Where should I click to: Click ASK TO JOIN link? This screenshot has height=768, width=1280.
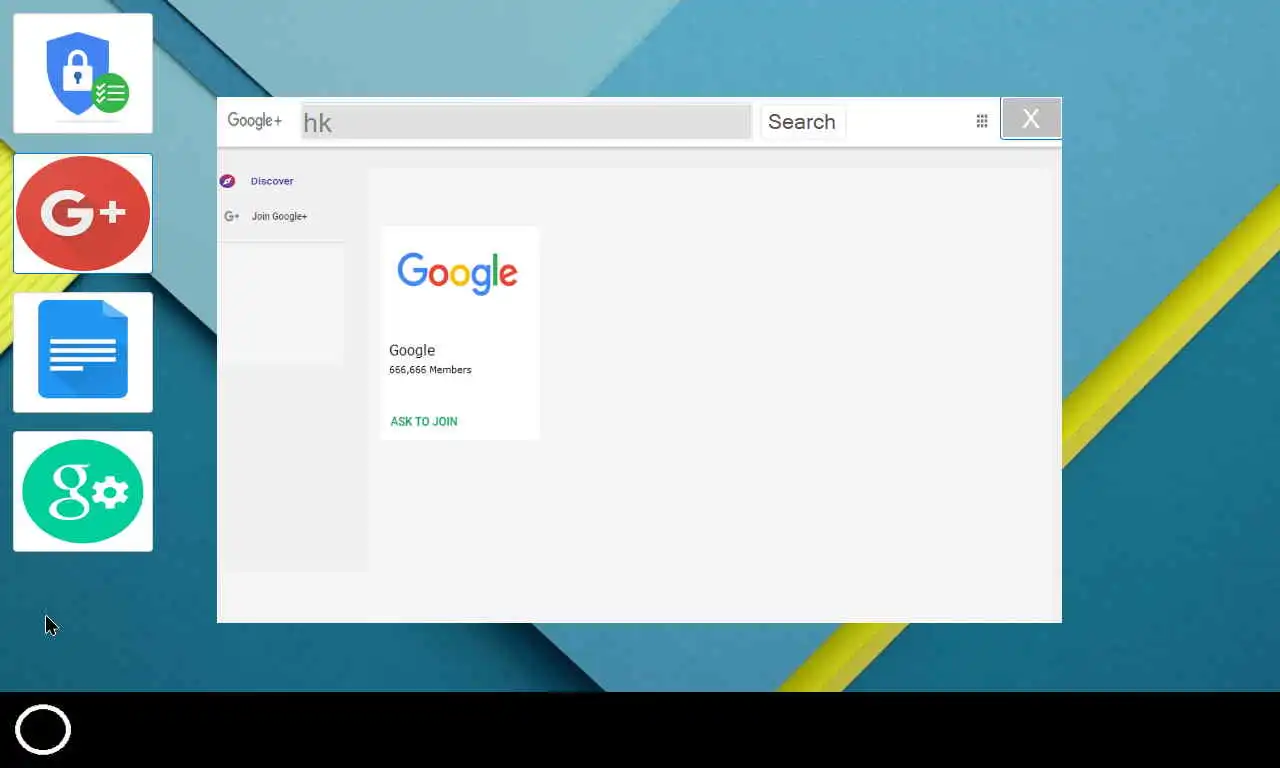click(x=424, y=421)
